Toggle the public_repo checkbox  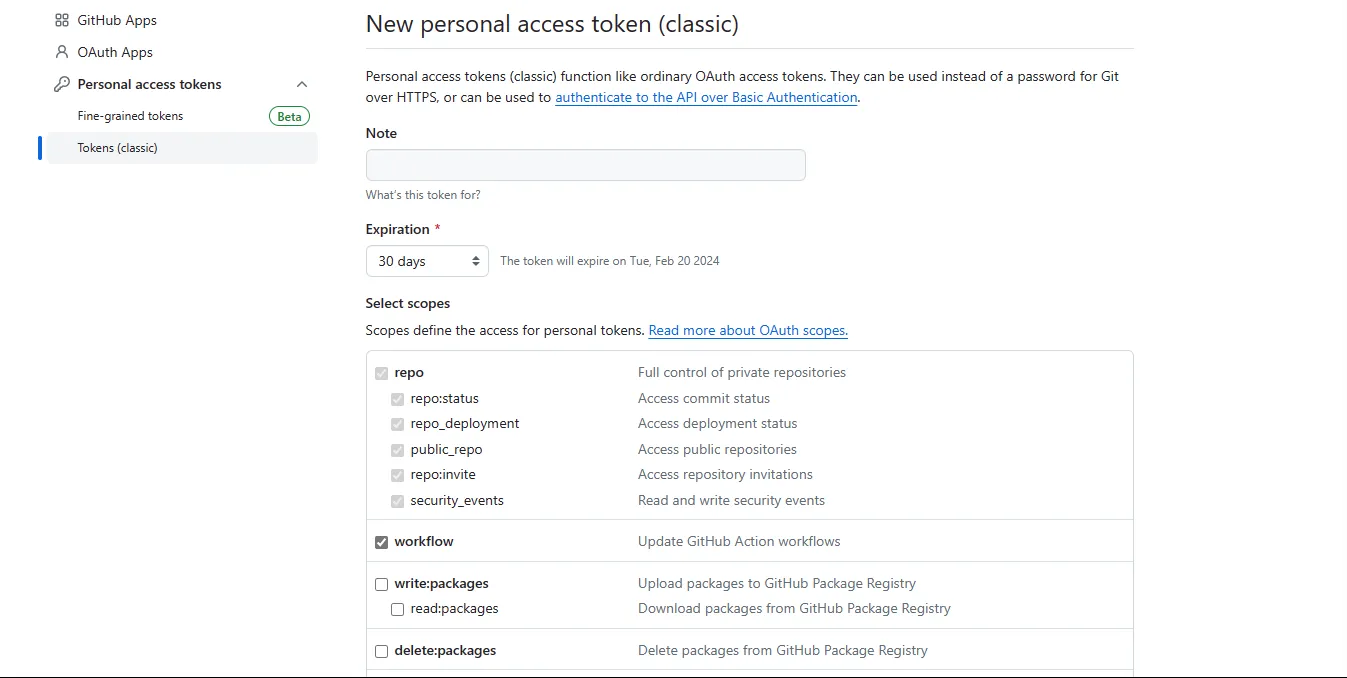(397, 450)
